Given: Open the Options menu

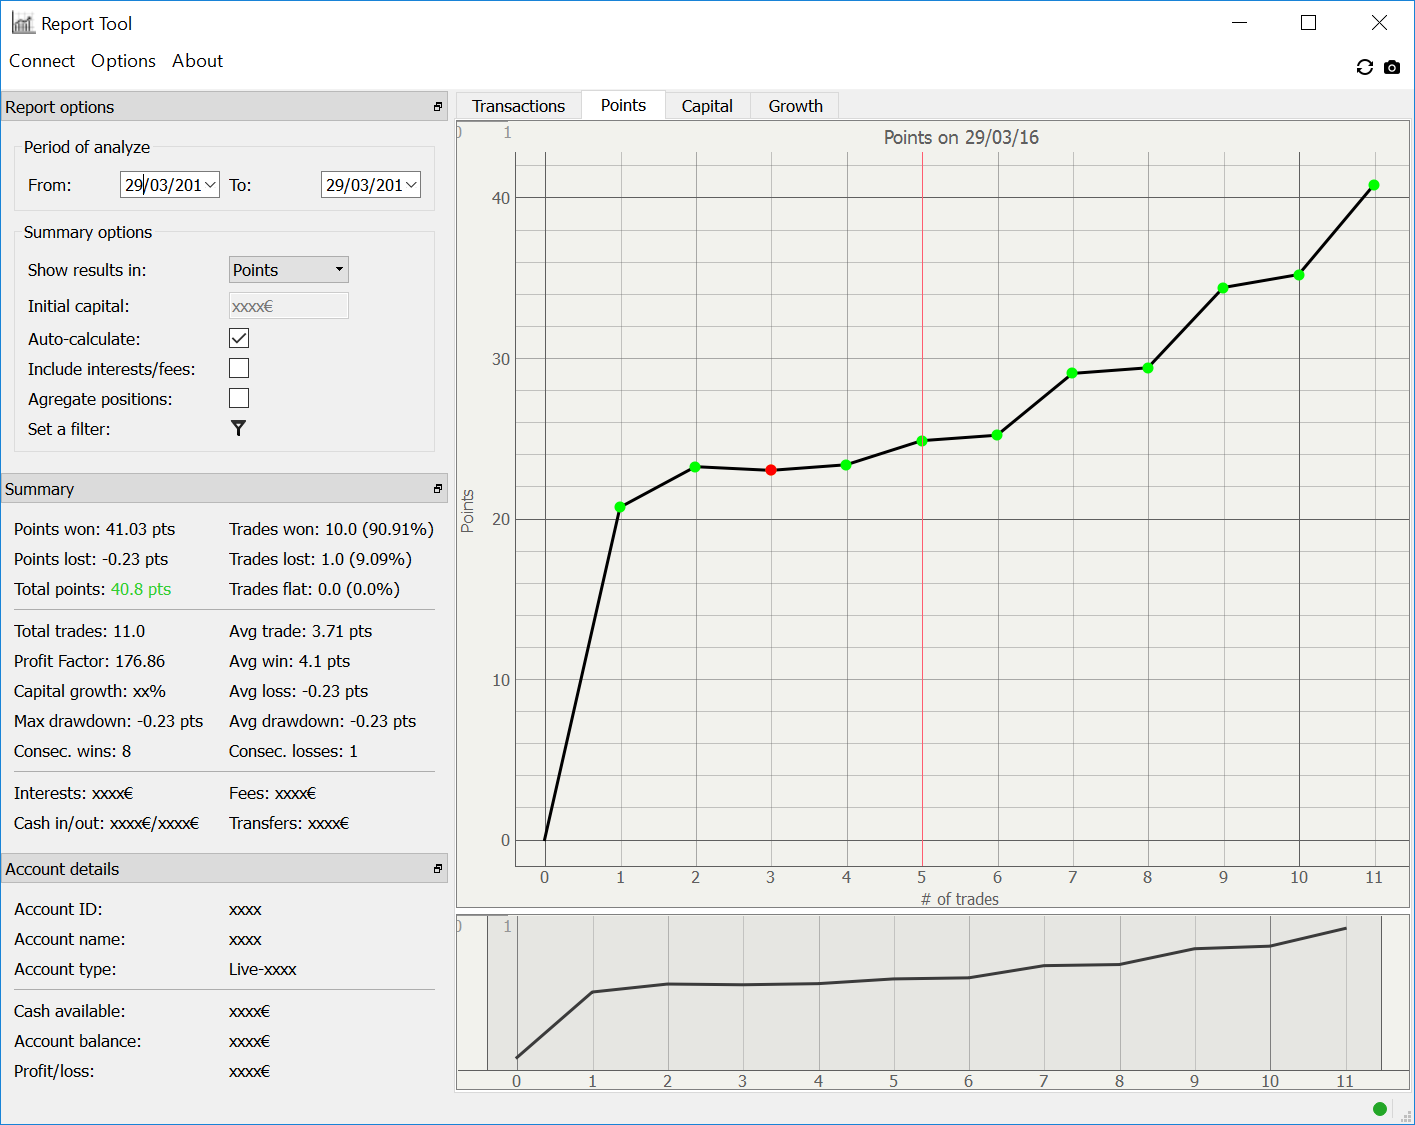Looking at the screenshot, I should [x=123, y=61].
